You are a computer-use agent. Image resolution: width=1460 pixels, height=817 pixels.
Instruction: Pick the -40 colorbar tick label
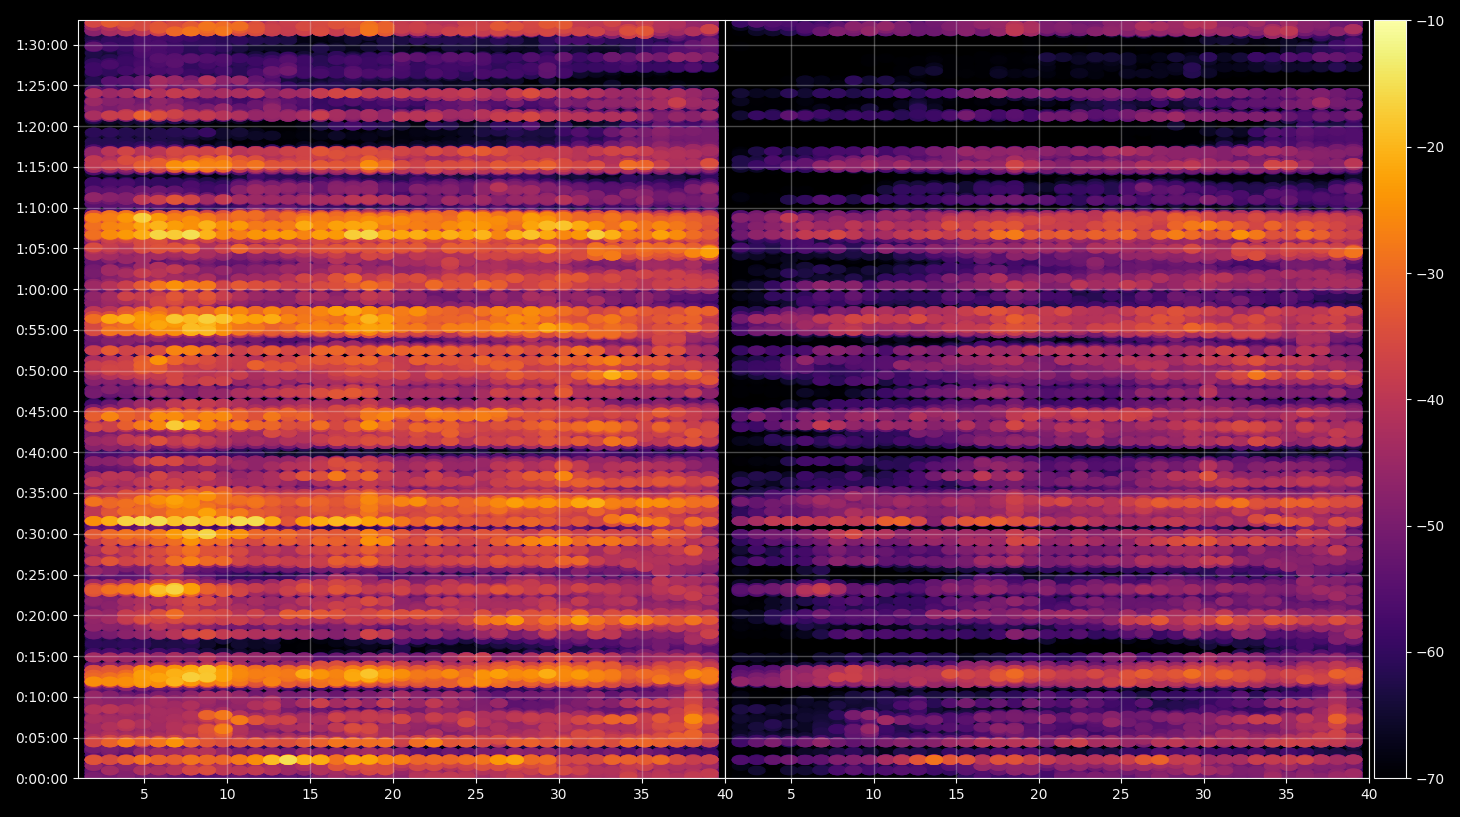tap(1430, 400)
